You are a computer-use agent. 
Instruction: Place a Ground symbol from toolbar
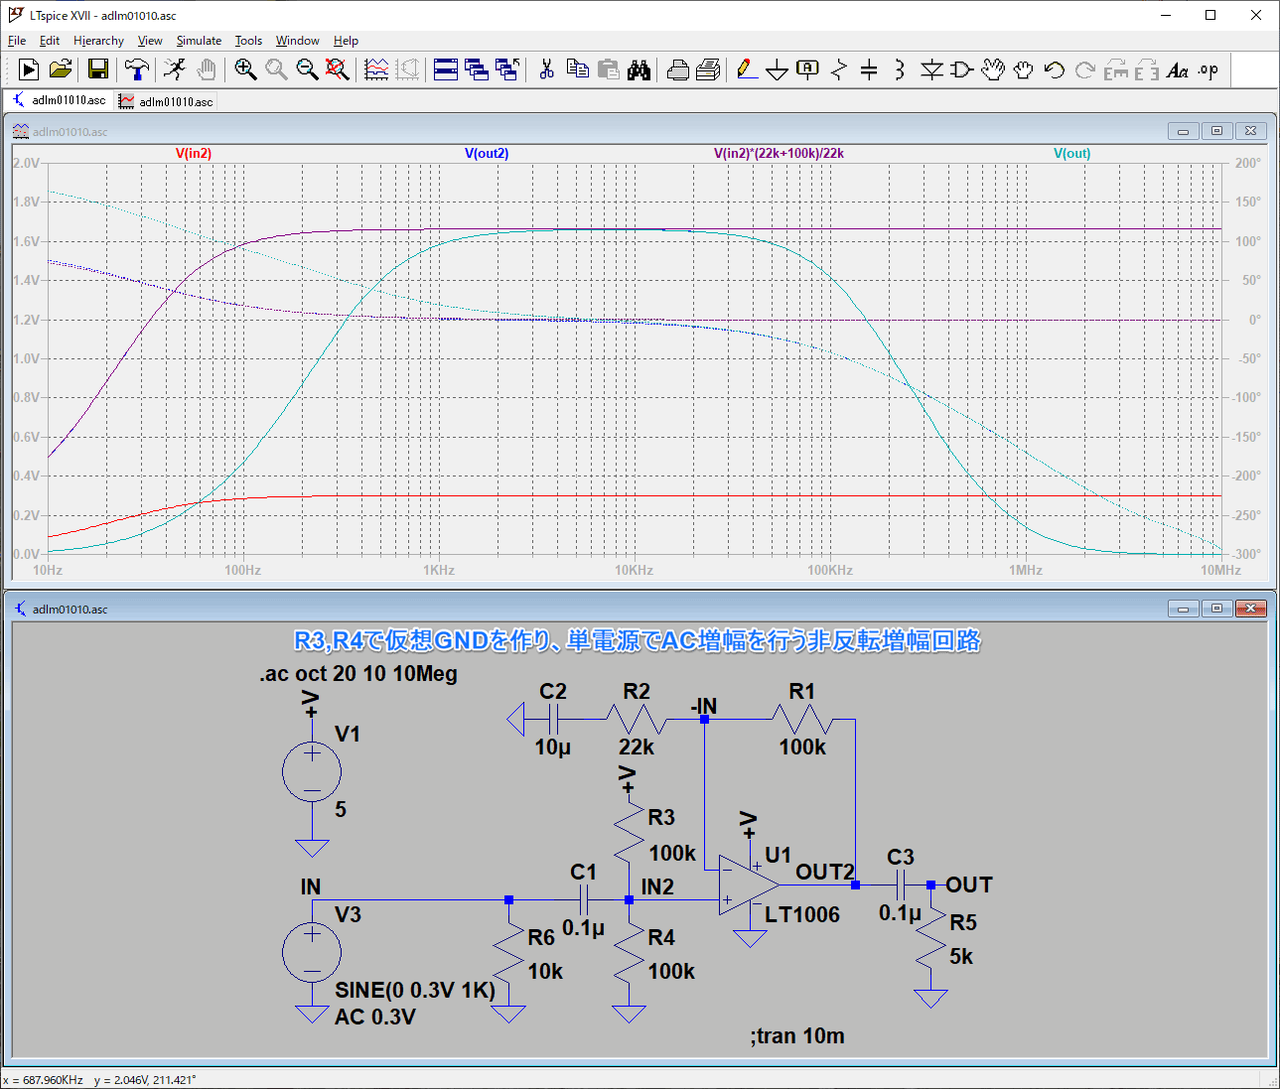777,70
